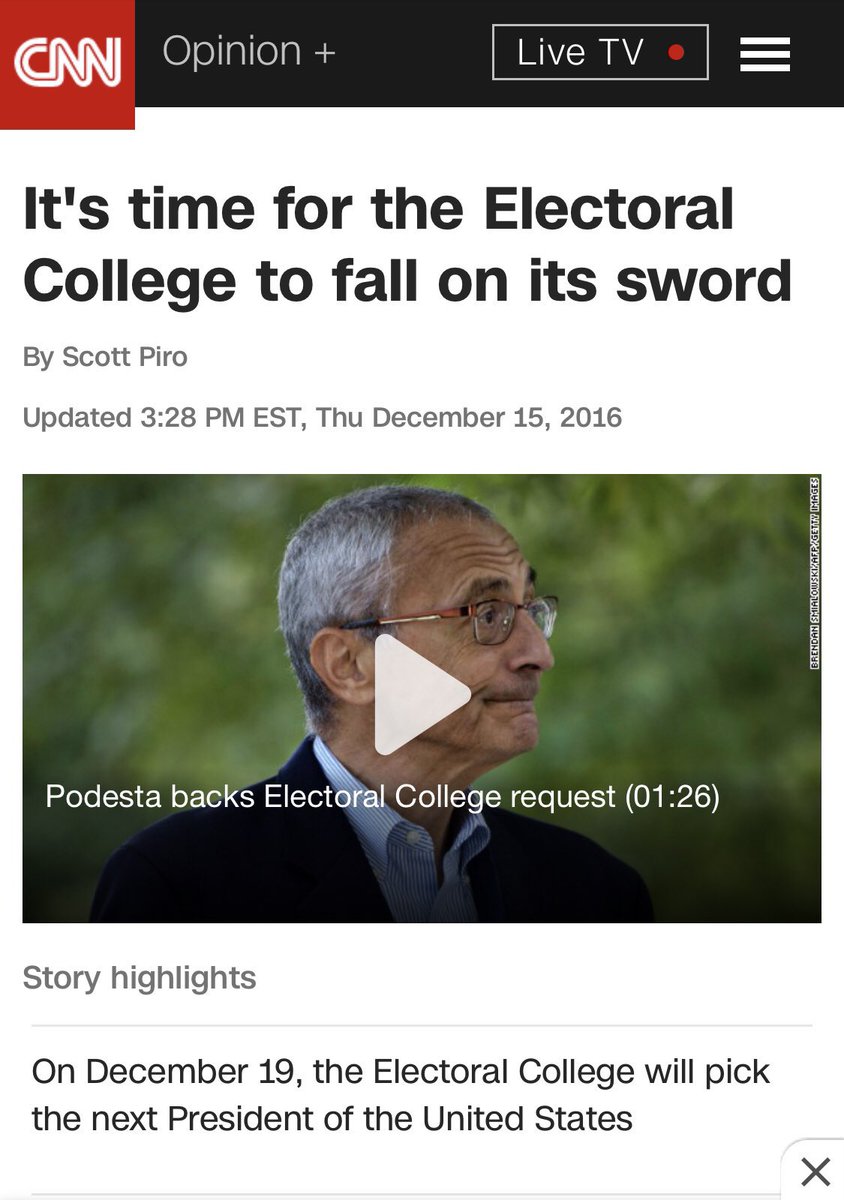This screenshot has height=1200, width=844.
Task: Select the Story highlights heading
Action: [x=139, y=977]
